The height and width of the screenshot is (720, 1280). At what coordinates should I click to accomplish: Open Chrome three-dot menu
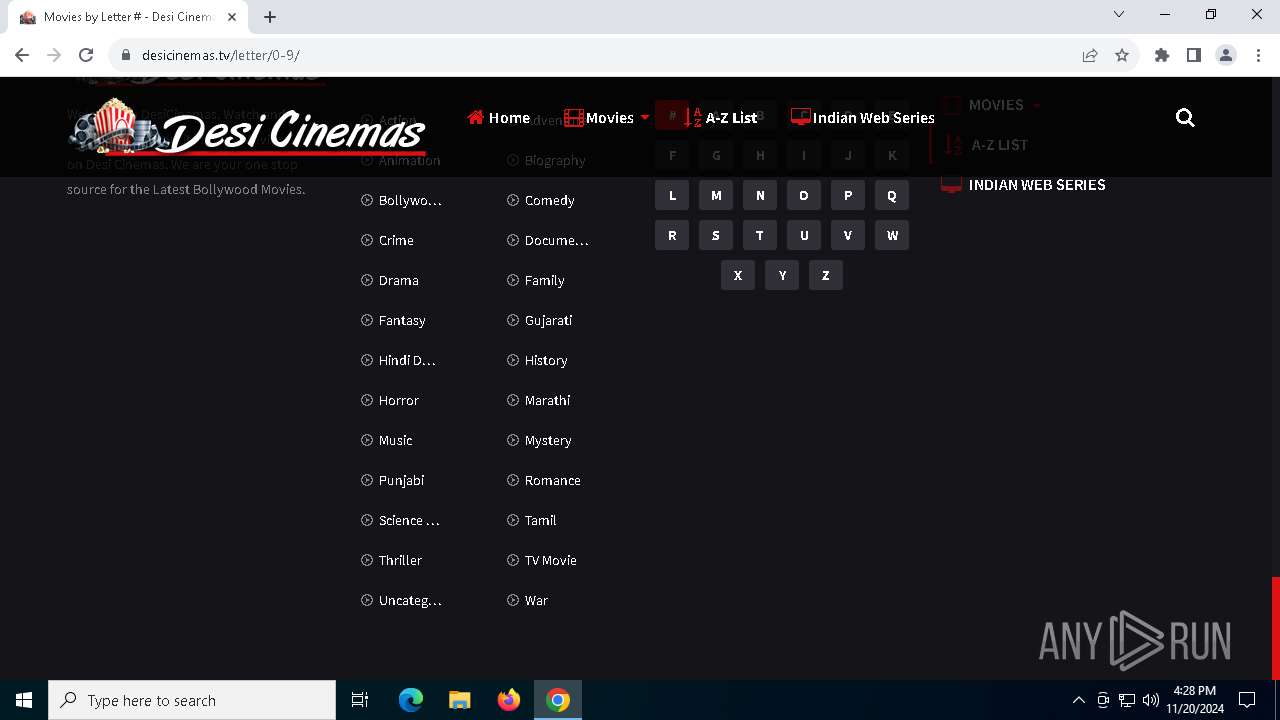tap(1258, 55)
